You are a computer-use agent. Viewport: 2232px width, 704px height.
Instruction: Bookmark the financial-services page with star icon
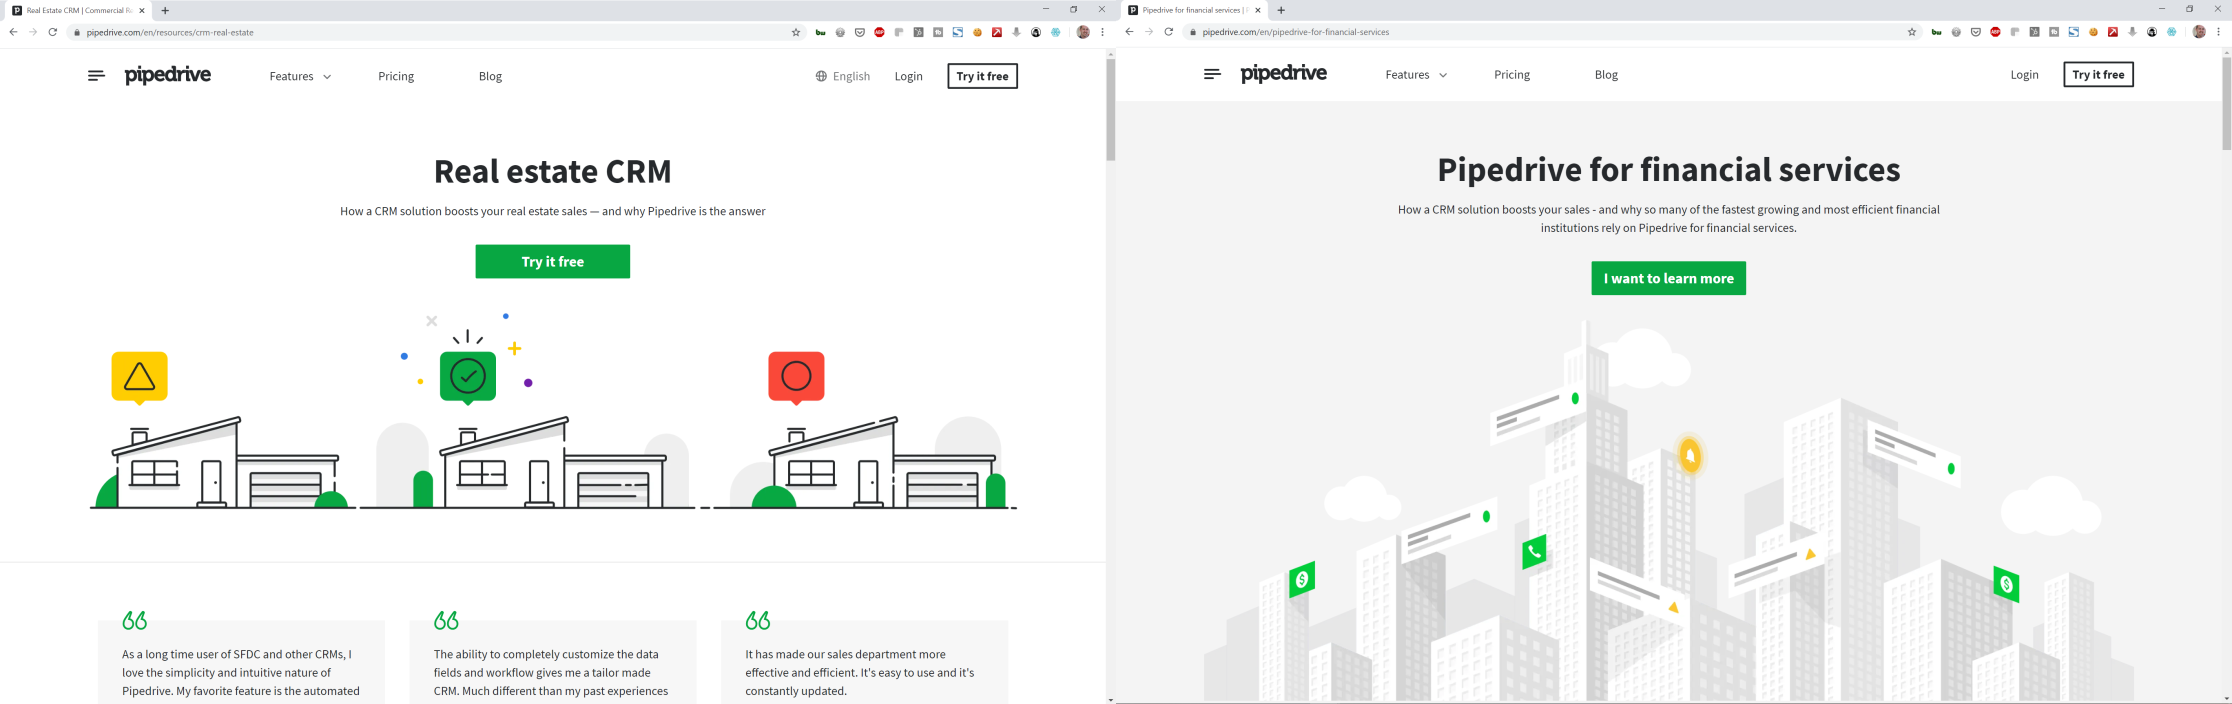[1912, 32]
